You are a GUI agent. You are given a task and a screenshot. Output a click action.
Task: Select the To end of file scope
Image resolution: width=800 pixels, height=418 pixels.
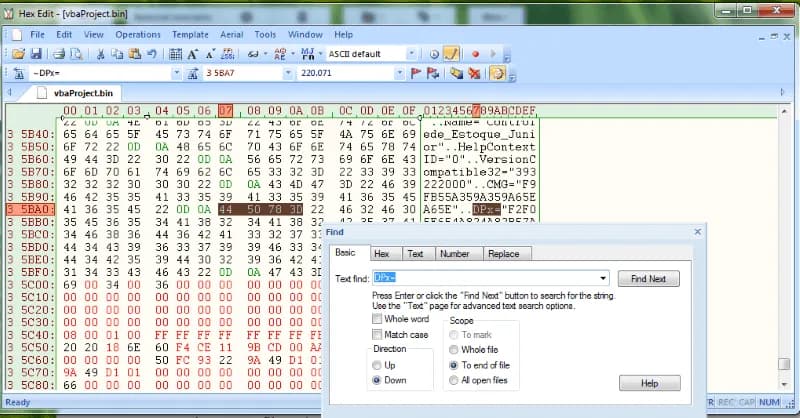click(x=454, y=365)
